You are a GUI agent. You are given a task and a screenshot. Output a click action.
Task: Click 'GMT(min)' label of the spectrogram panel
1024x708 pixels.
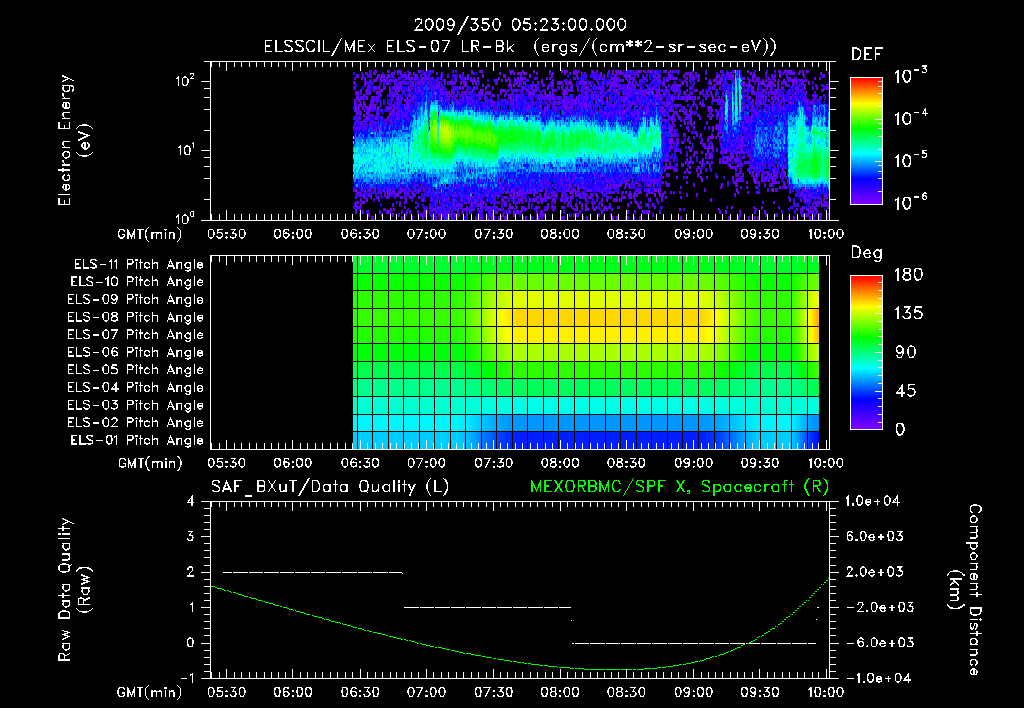(x=150, y=234)
